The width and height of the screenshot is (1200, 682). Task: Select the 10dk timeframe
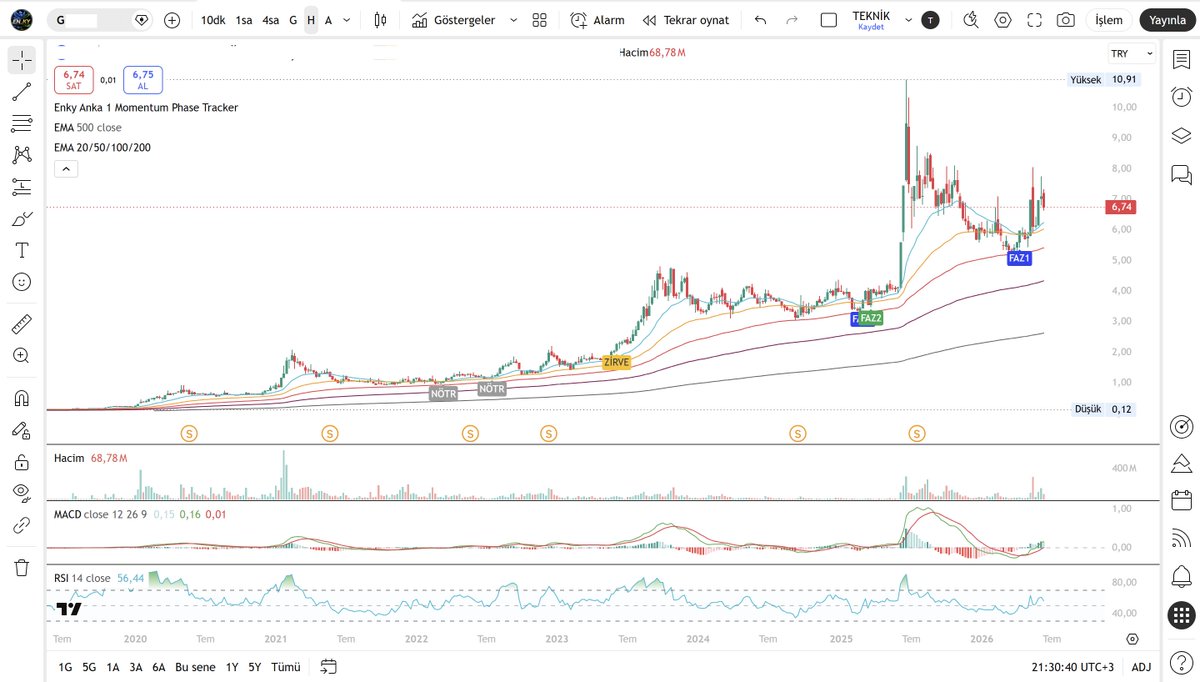point(213,20)
